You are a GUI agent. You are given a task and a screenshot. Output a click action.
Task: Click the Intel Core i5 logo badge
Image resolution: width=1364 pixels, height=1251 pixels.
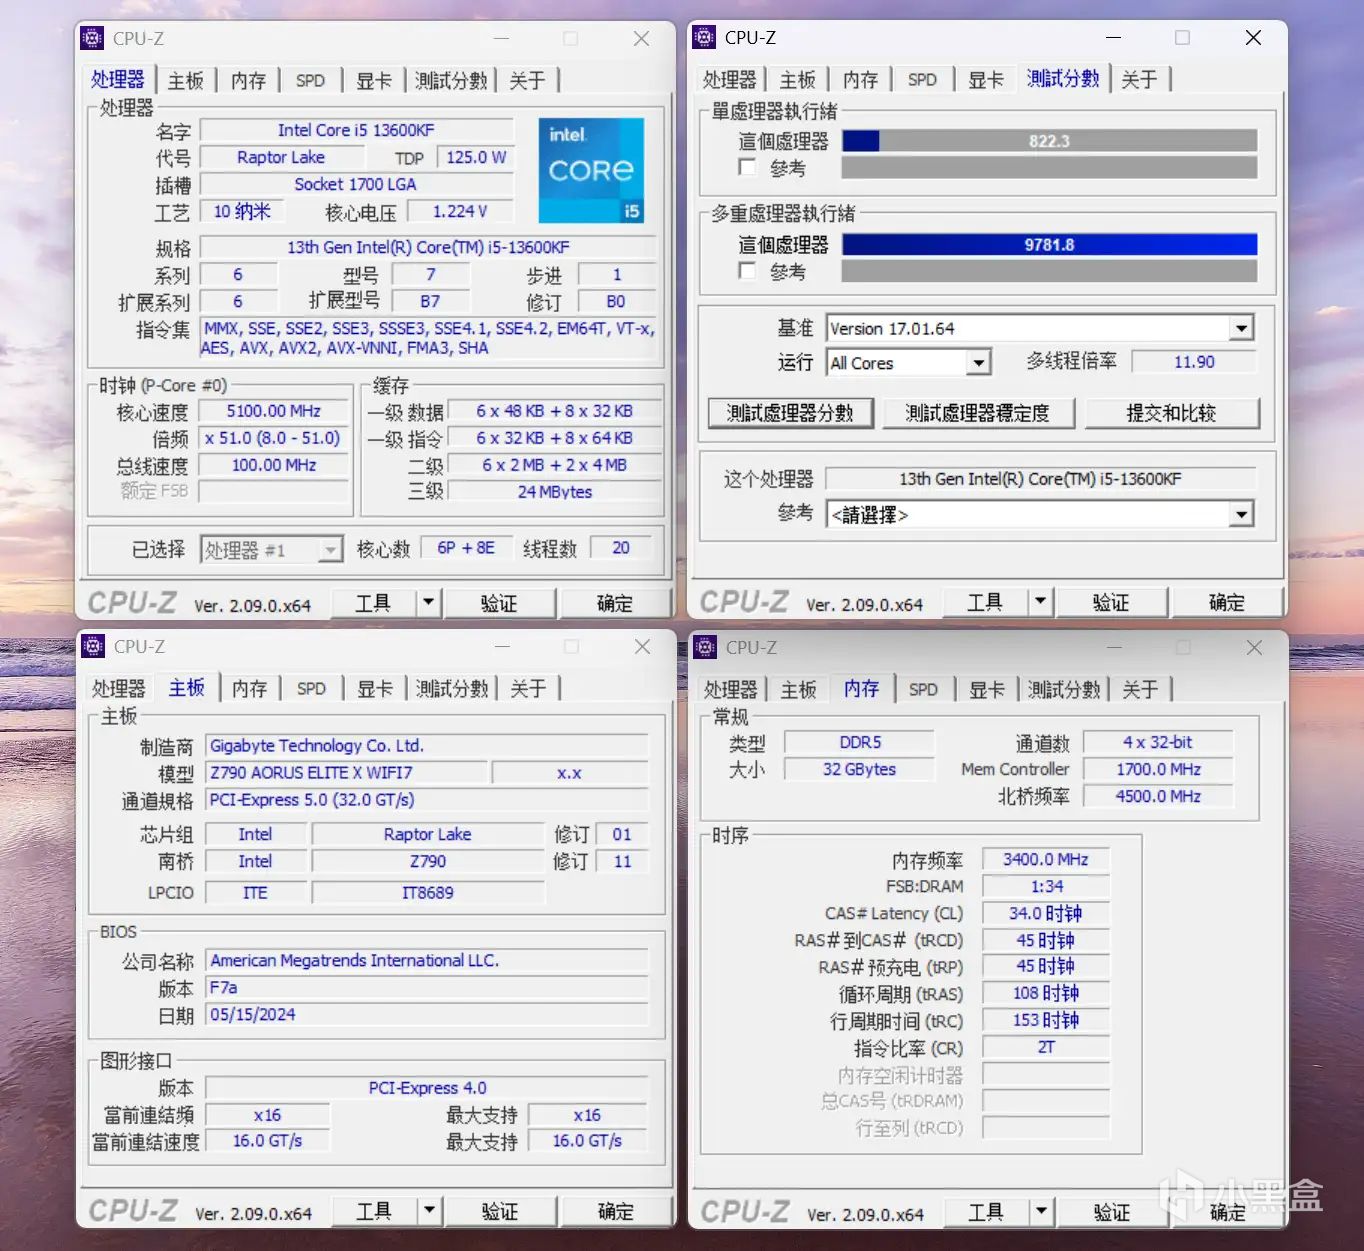(x=591, y=170)
